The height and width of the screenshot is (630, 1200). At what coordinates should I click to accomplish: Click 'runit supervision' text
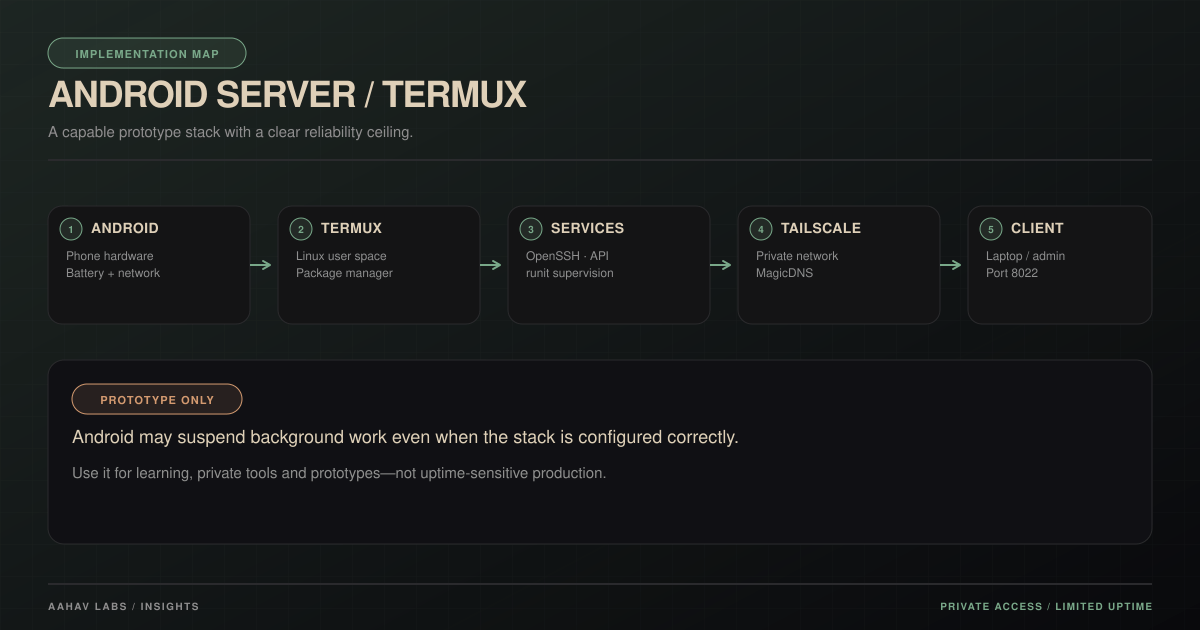click(x=570, y=273)
